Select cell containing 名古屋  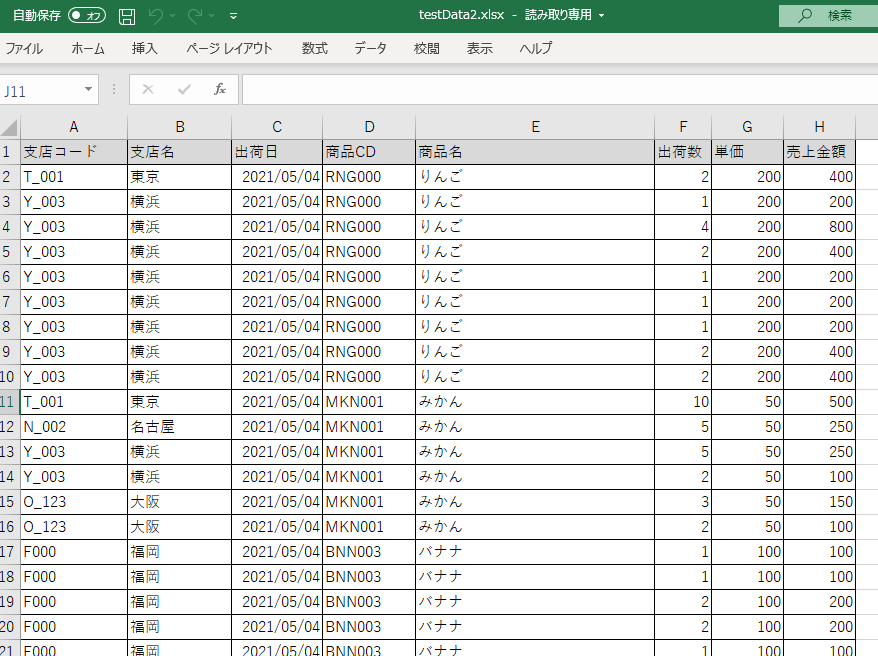(x=179, y=427)
